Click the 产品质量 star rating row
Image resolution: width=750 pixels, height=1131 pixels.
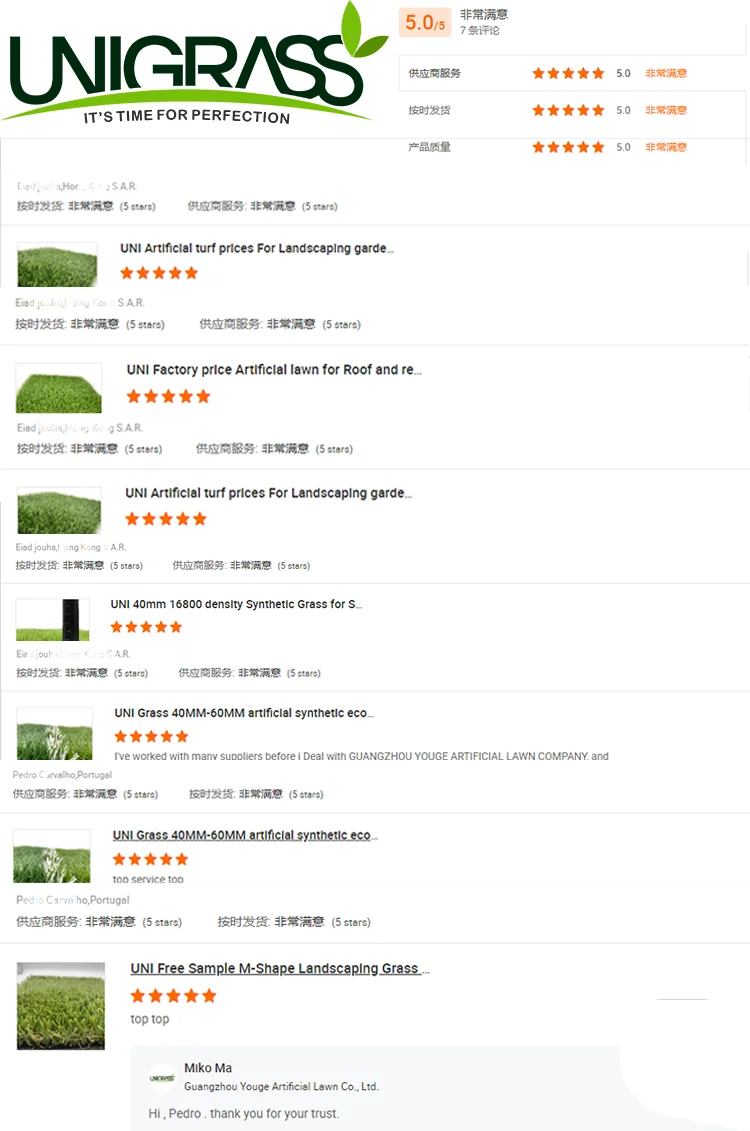tap(547, 147)
